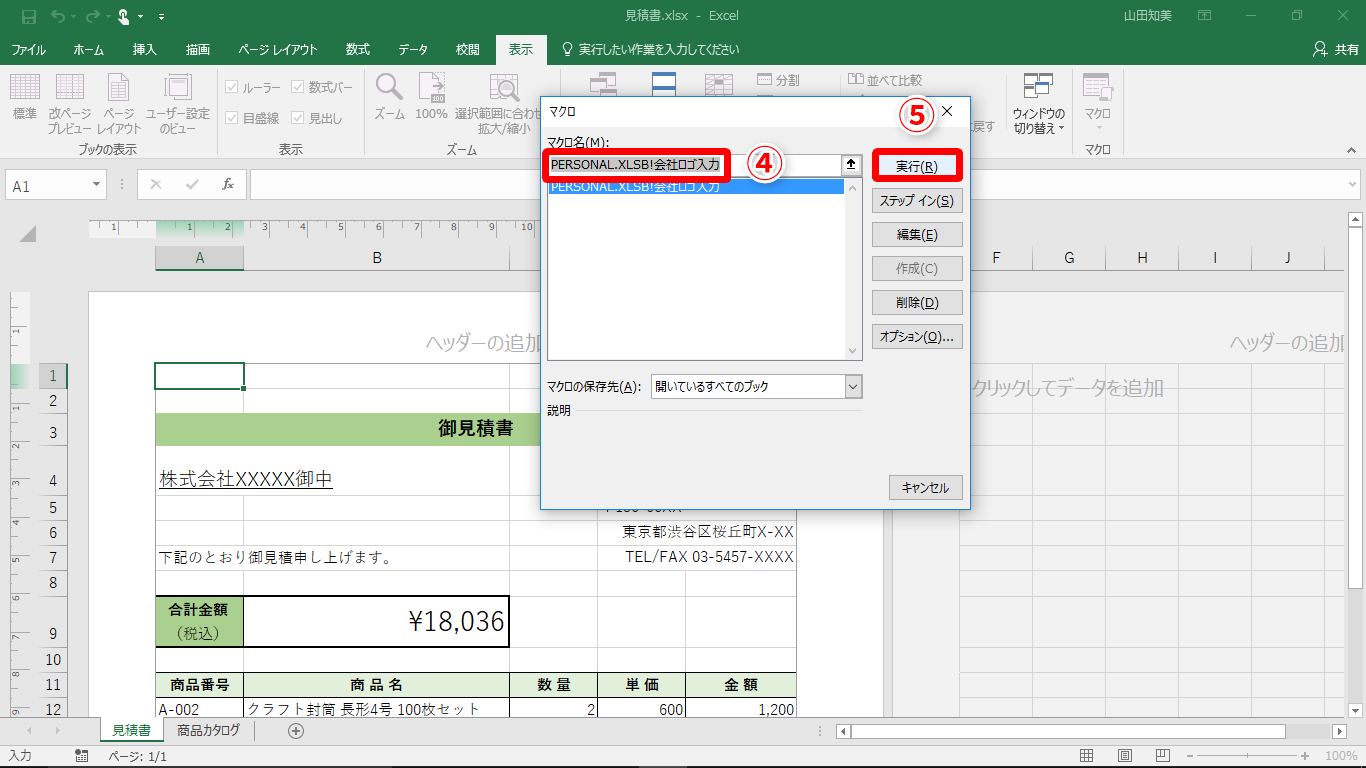Switch to the ホーム tab
This screenshot has height=768, width=1366.
click(89, 49)
